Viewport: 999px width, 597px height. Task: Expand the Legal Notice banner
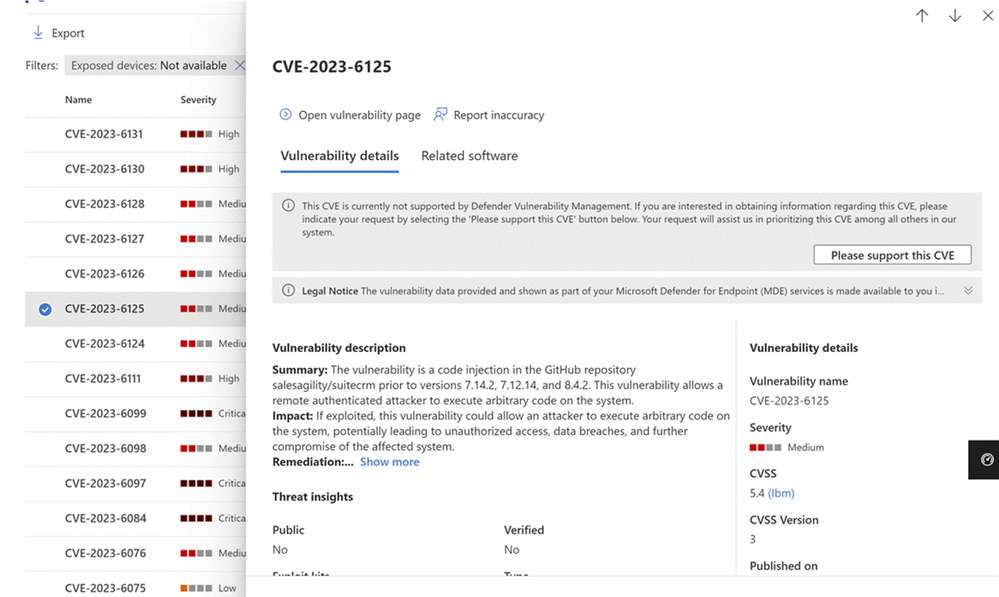(968, 291)
